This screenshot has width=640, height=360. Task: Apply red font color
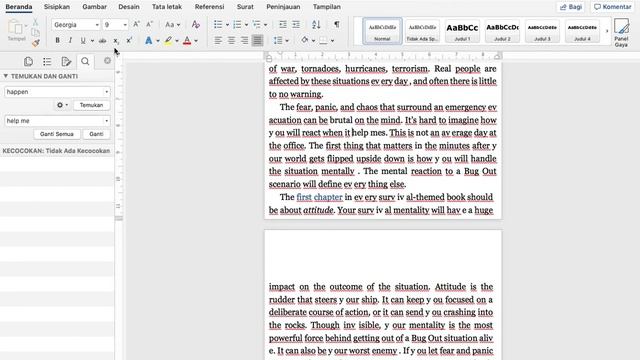pos(187,40)
